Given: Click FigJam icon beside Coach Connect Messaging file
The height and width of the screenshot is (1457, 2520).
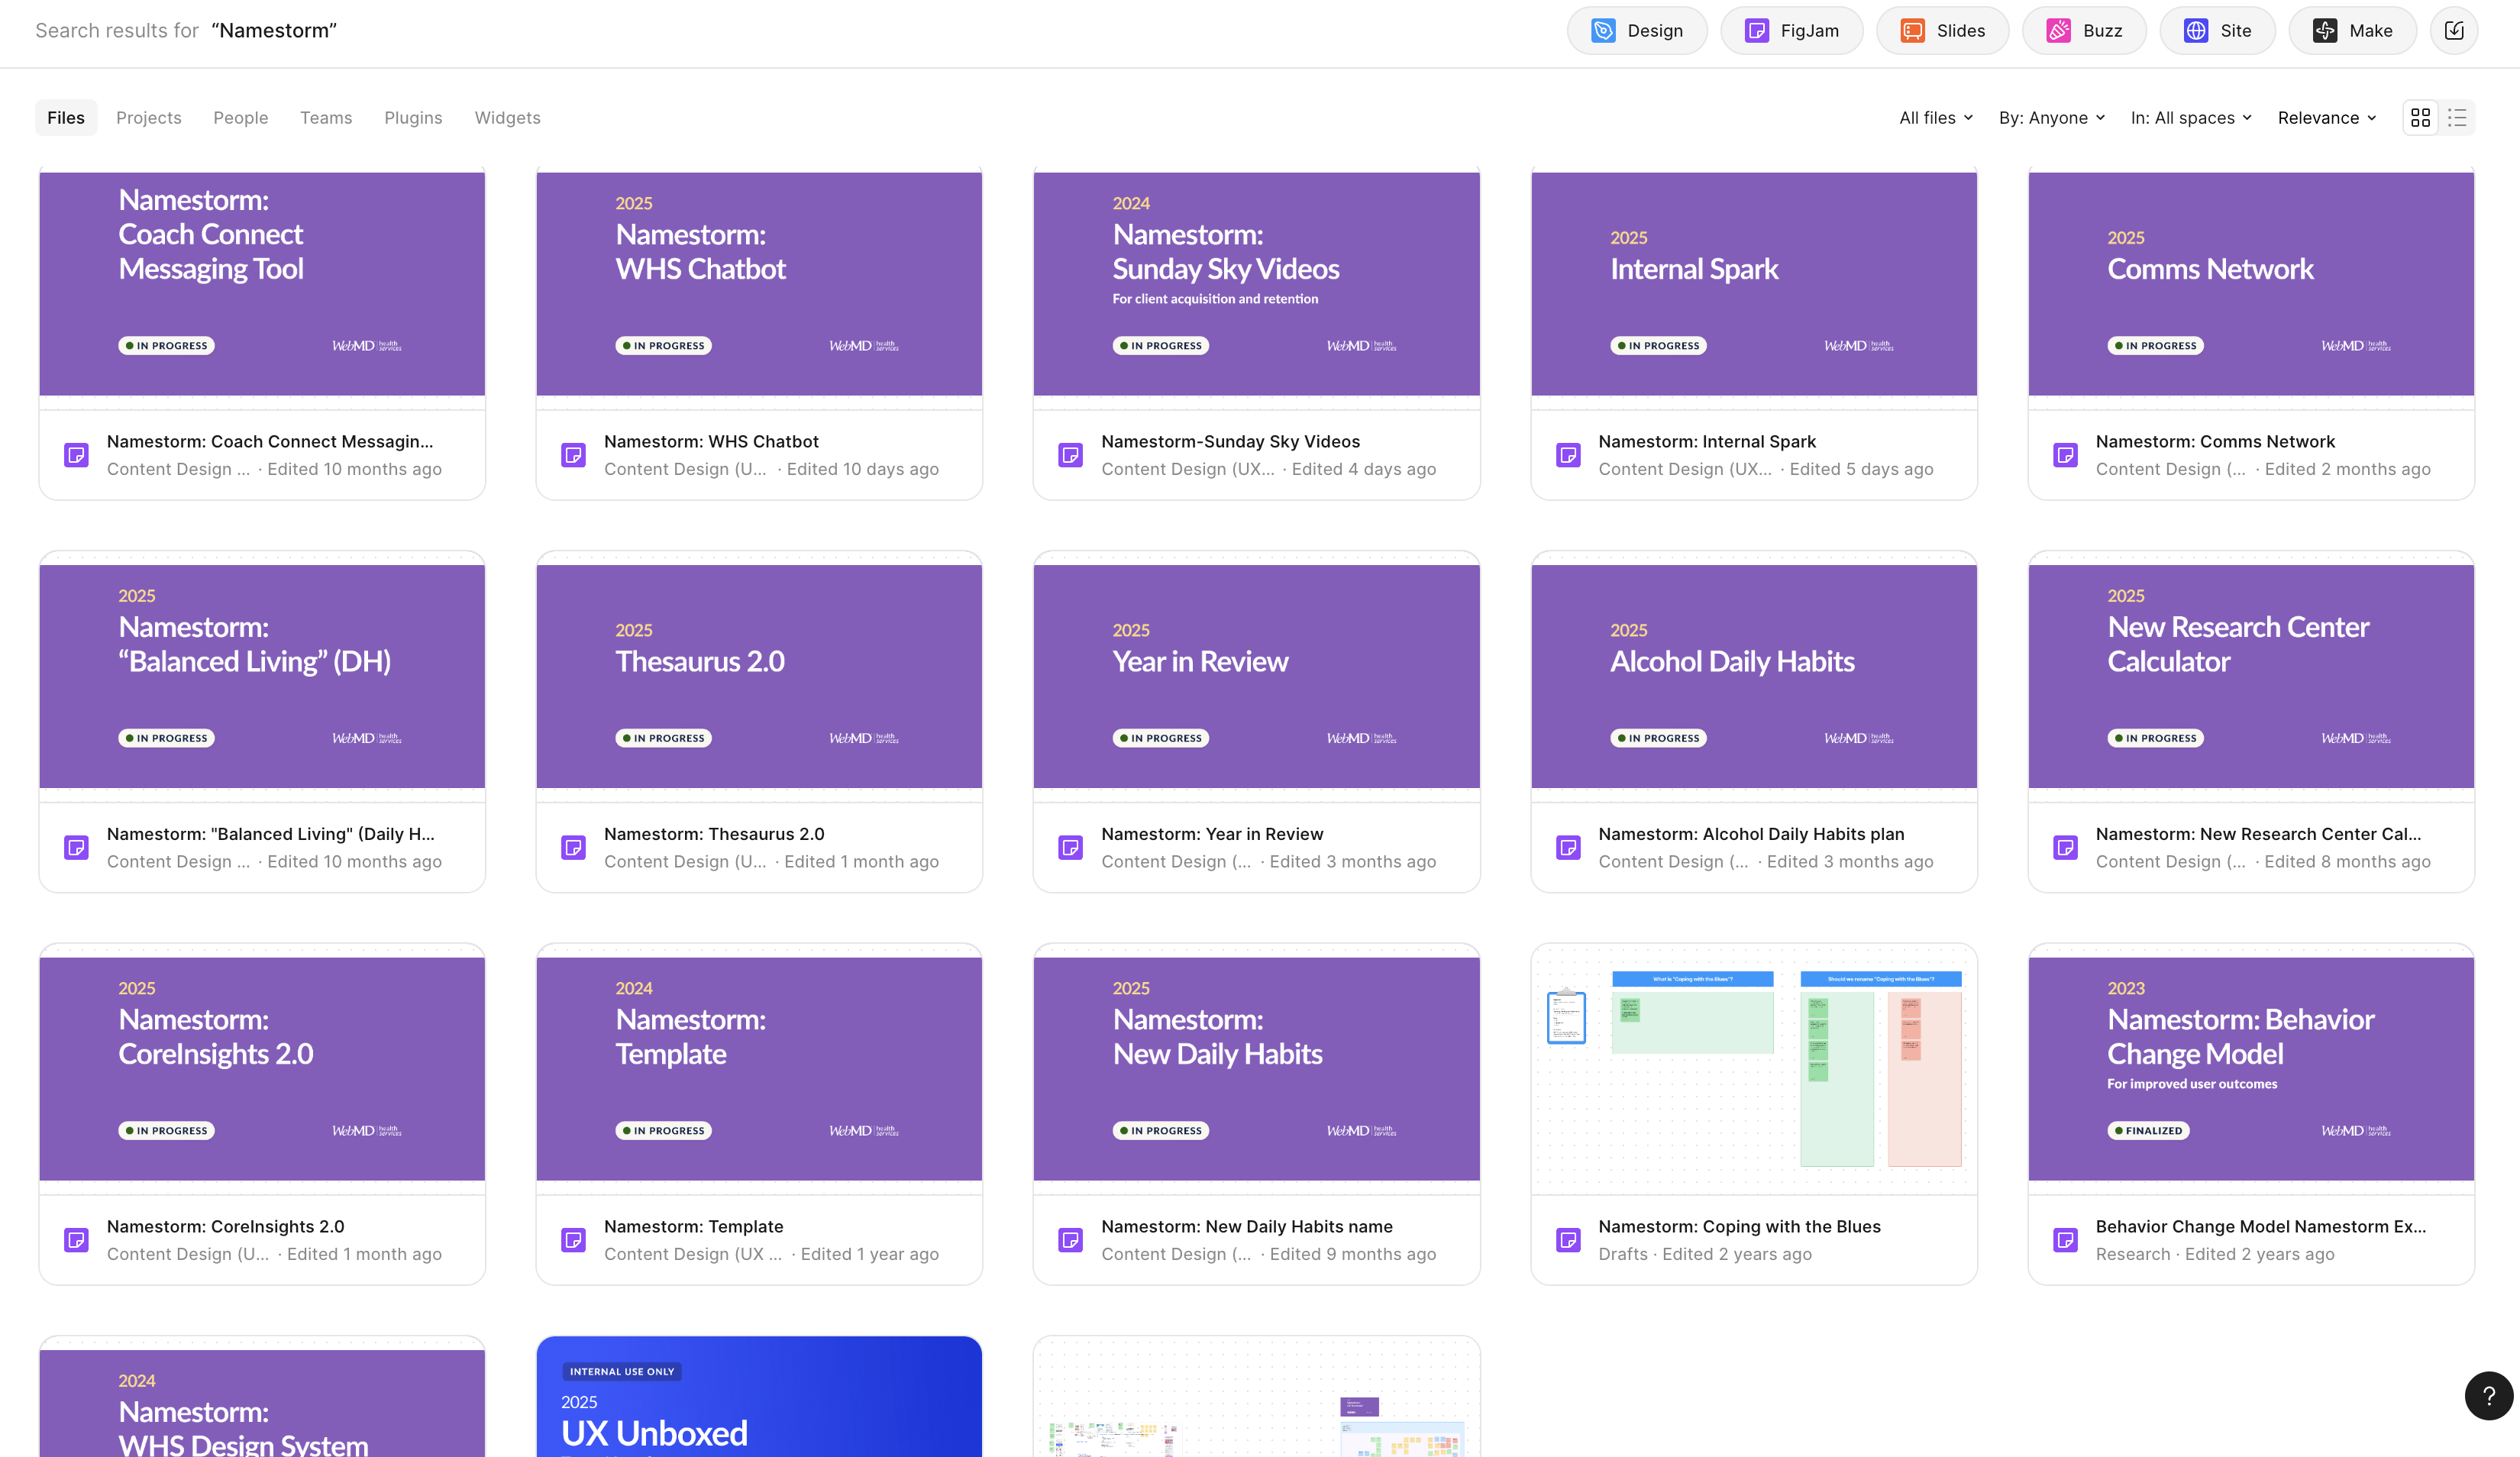Looking at the screenshot, I should (x=76, y=456).
